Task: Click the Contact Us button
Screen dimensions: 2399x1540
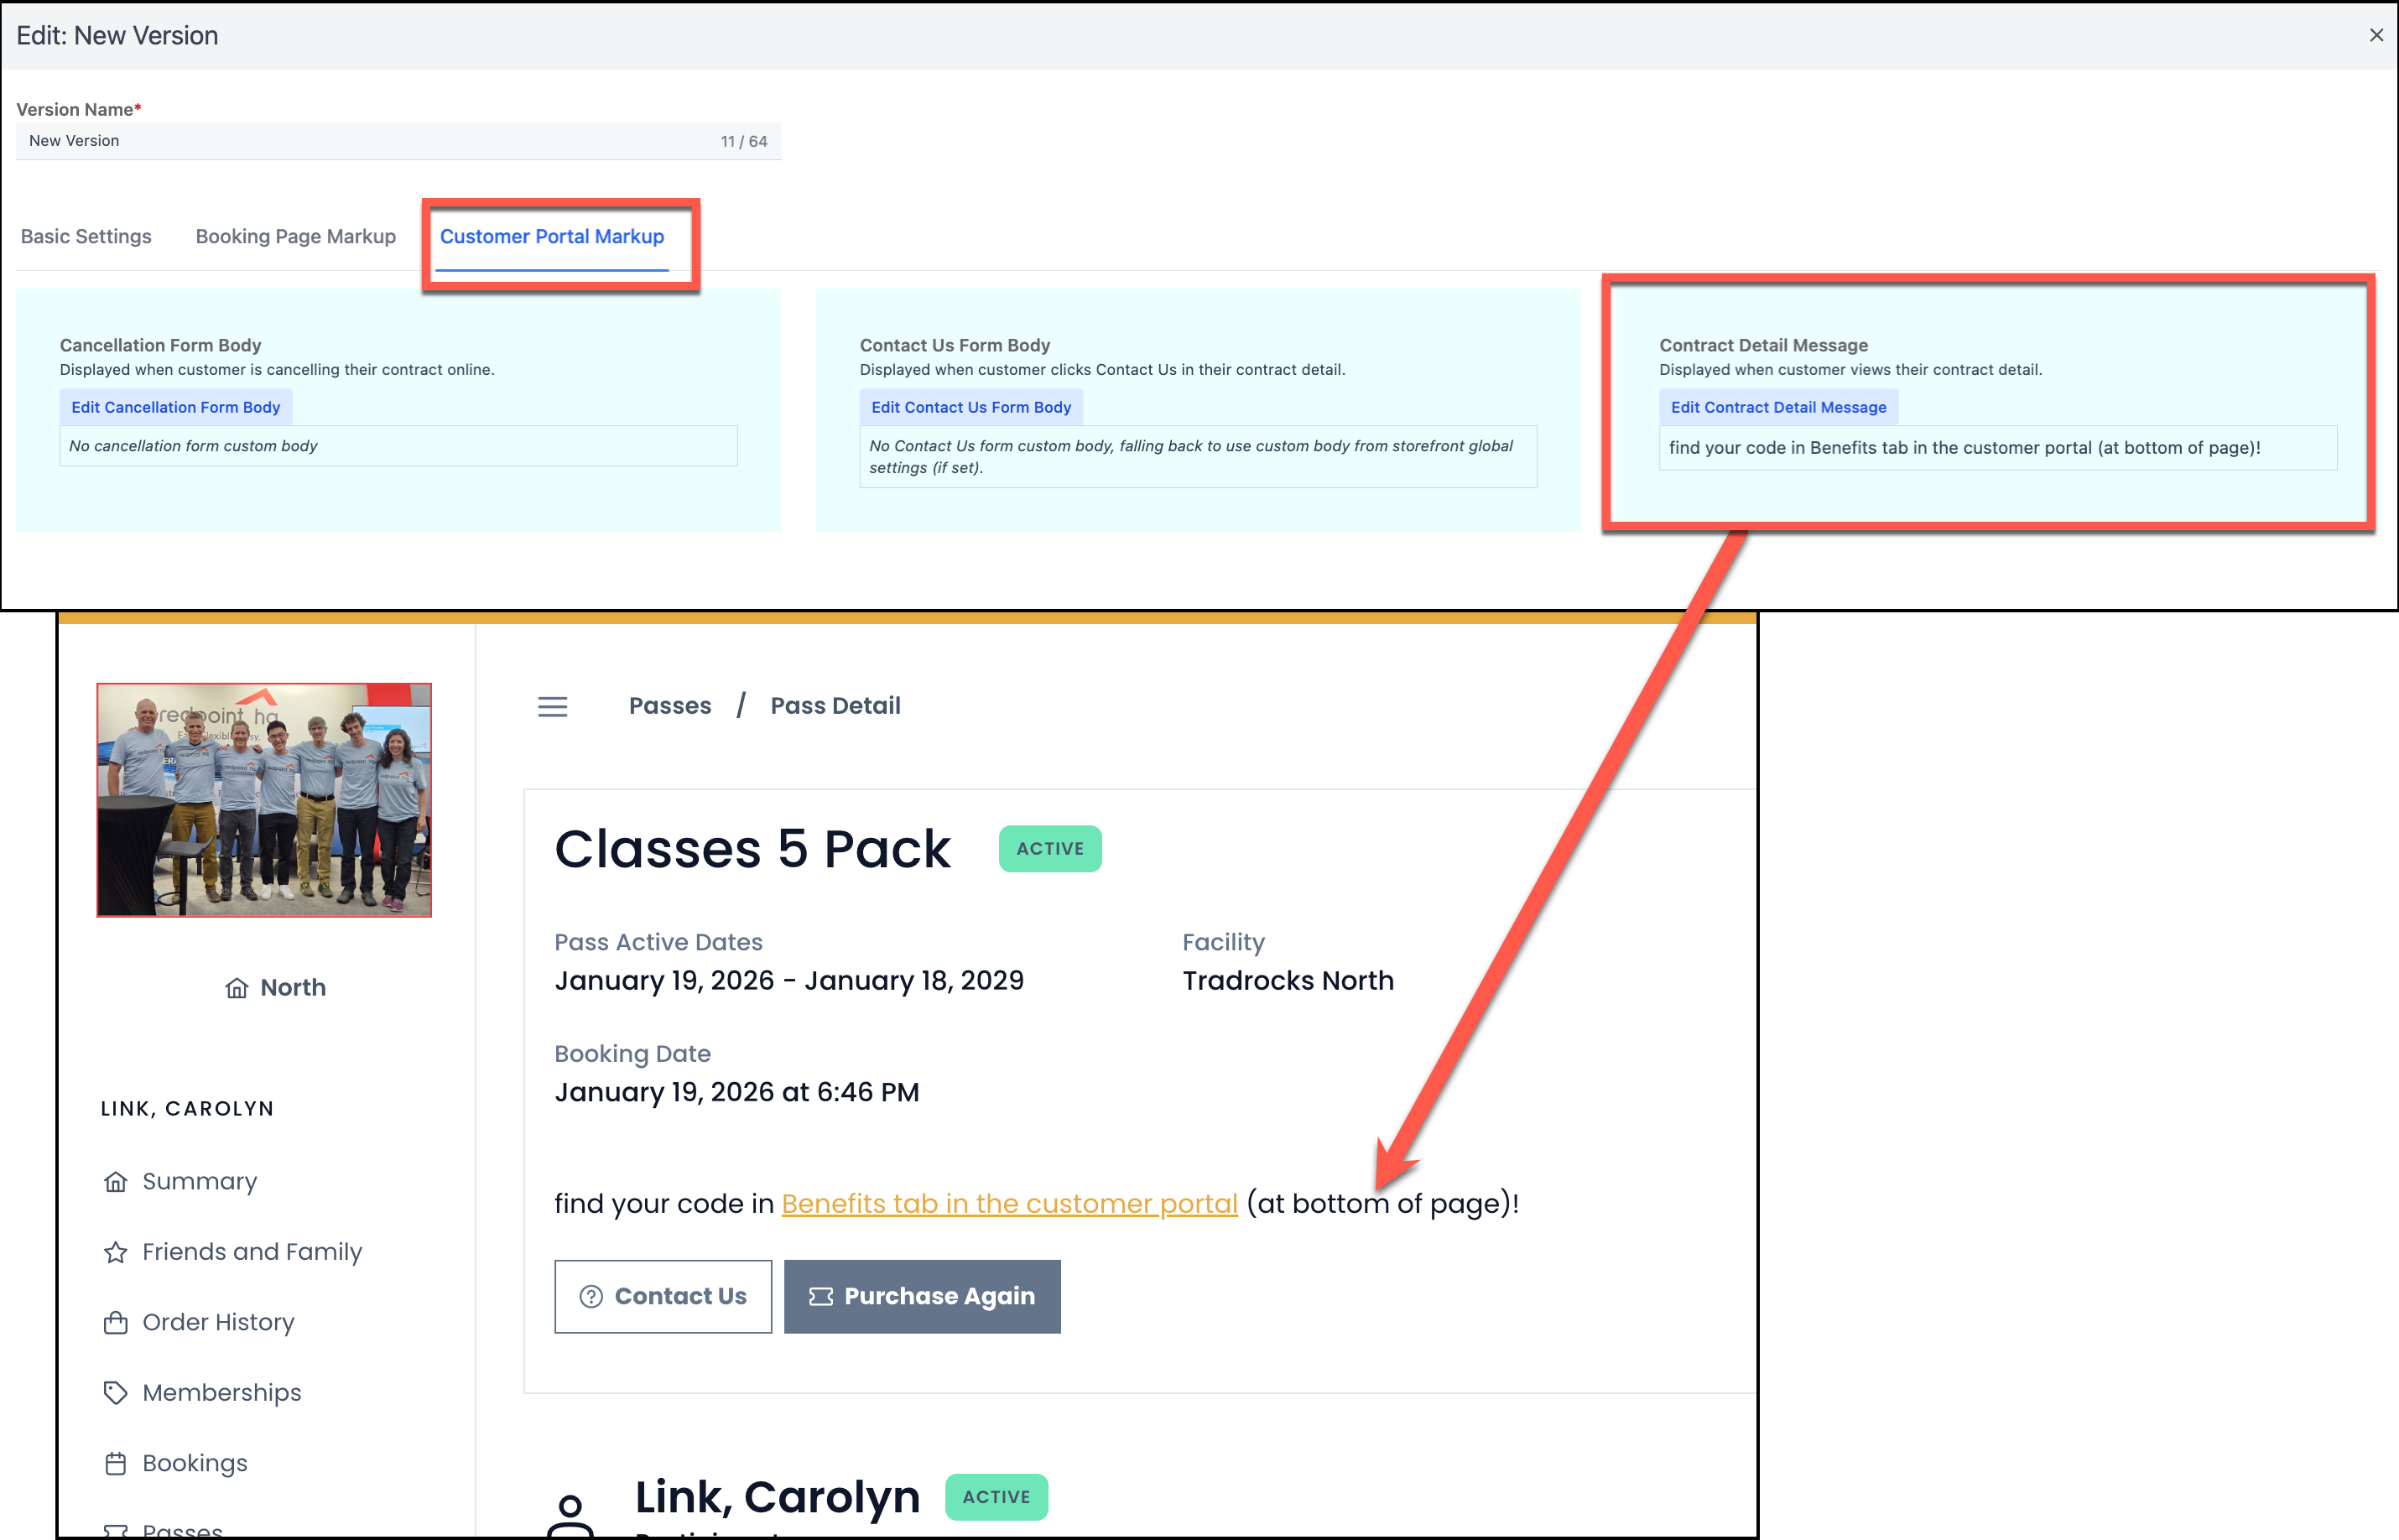Action: tap(663, 1297)
